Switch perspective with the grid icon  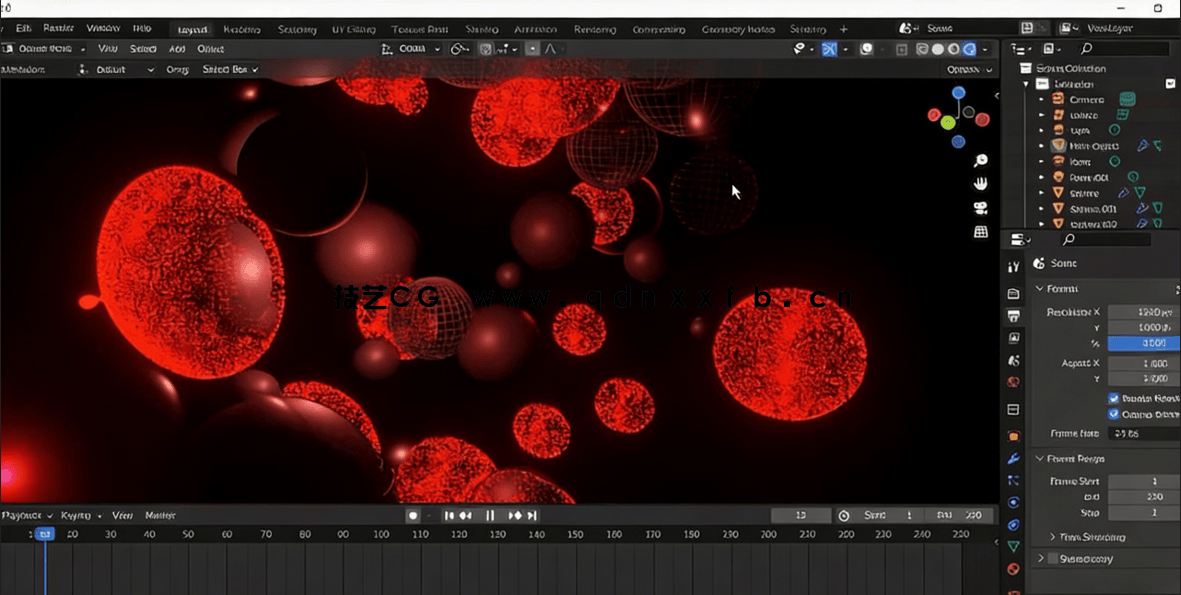[981, 232]
